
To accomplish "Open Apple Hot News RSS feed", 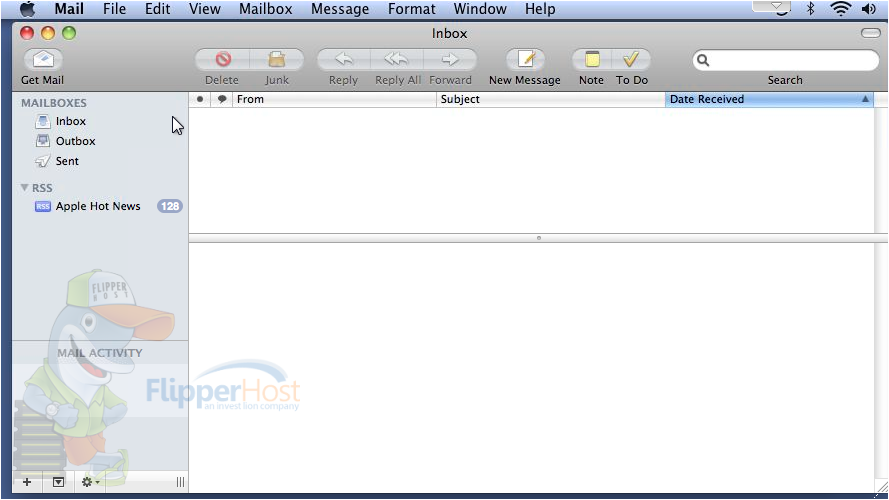I will click(x=98, y=206).
